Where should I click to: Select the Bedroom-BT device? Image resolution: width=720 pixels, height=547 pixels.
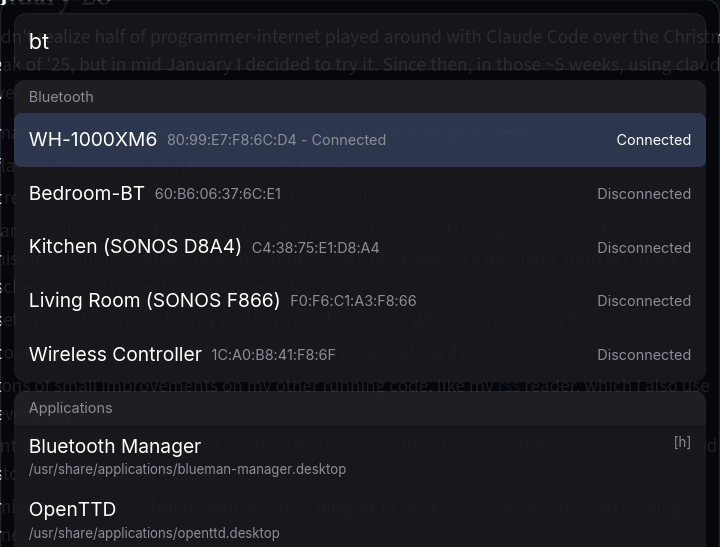click(87, 194)
